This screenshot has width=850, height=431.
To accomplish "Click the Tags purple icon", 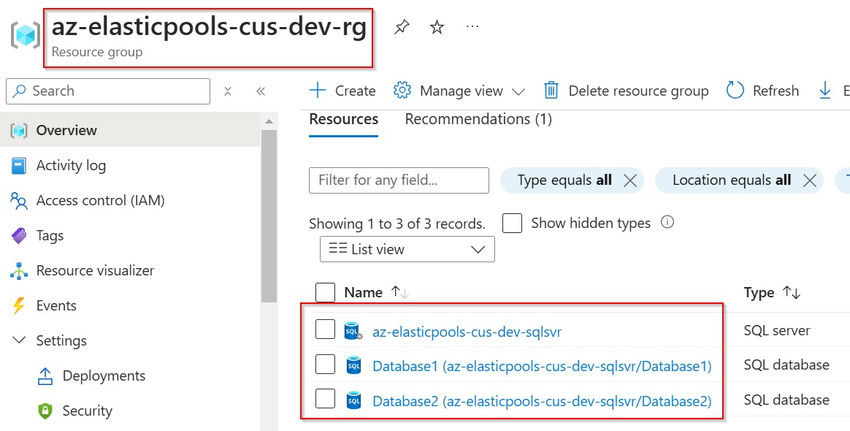I will pyautogui.click(x=18, y=236).
